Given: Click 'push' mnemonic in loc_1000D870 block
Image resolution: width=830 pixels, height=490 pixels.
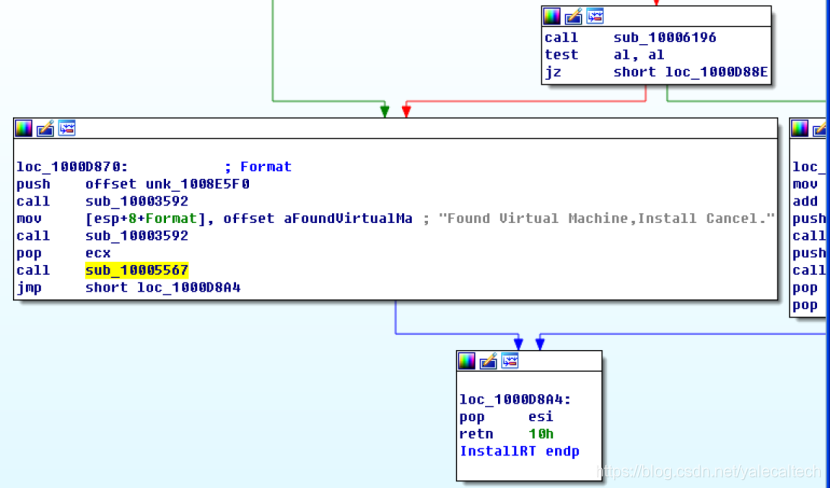Looking at the screenshot, I should 33,184.
